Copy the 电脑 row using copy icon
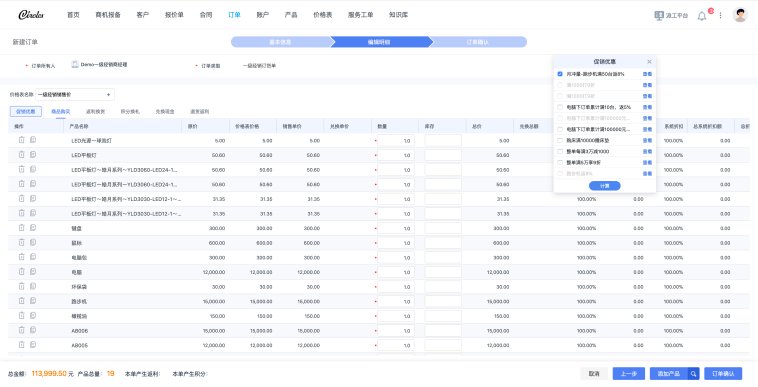 (x=33, y=272)
